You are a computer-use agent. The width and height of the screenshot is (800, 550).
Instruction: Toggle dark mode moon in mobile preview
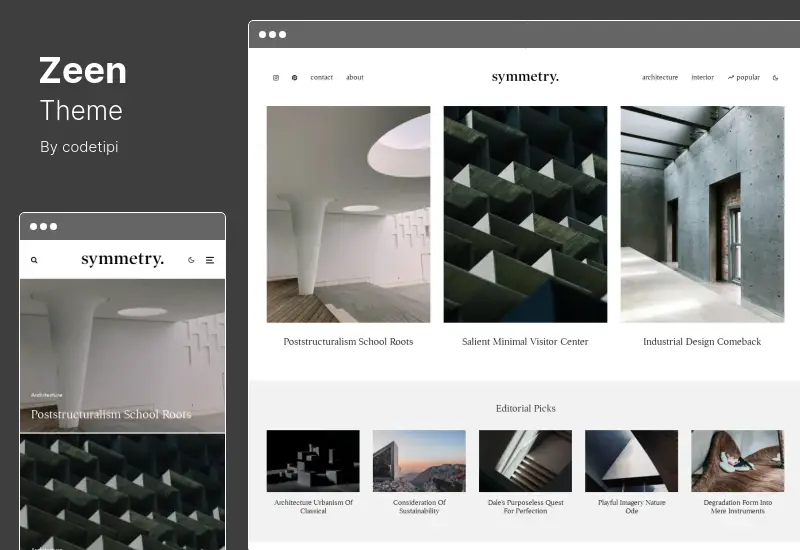[x=191, y=260]
